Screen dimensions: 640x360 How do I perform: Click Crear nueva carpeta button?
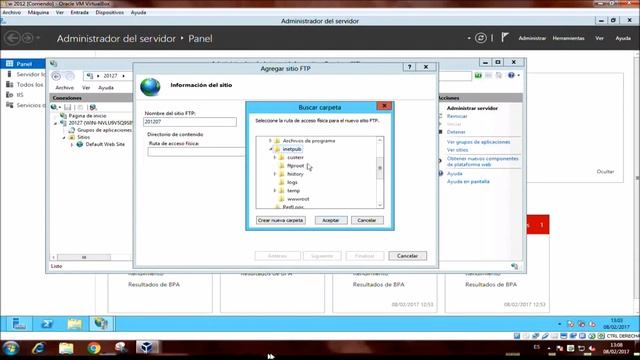(280, 220)
